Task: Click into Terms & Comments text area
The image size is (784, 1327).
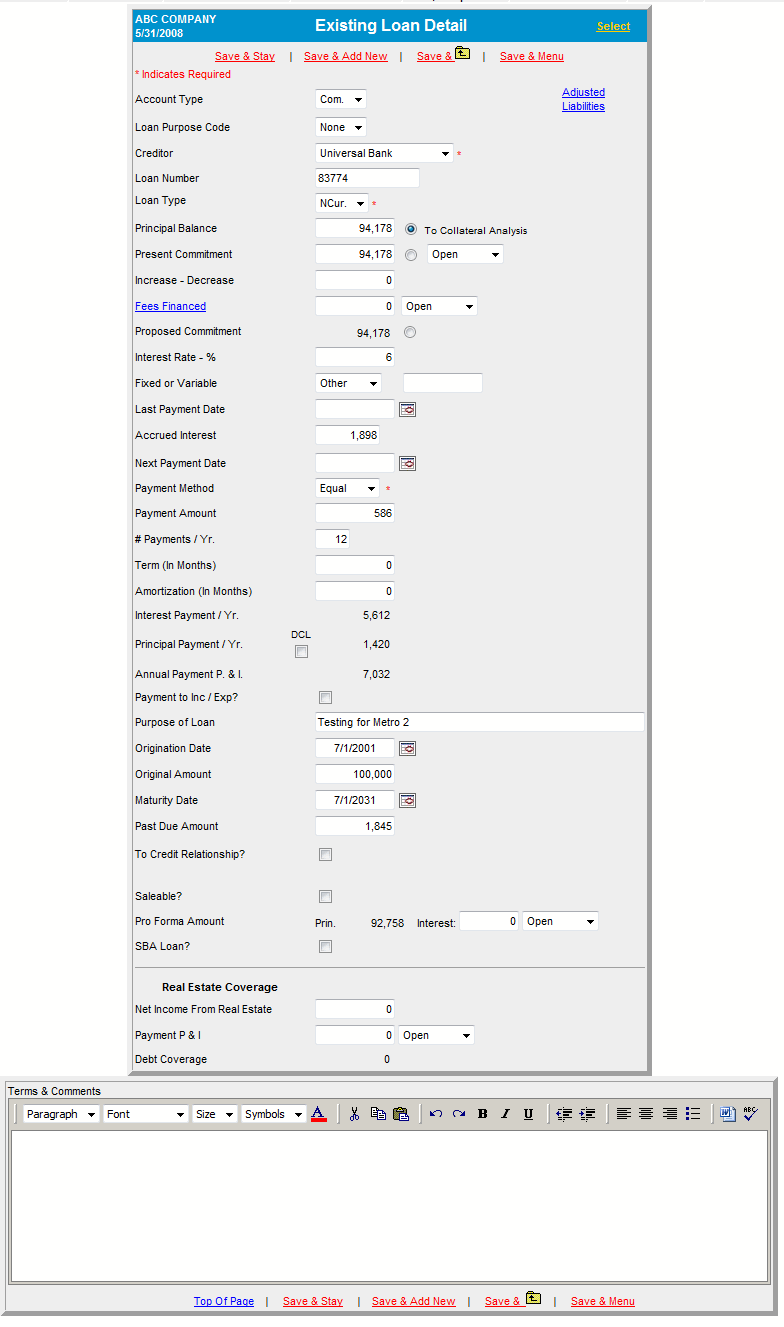Action: click(x=390, y=1206)
